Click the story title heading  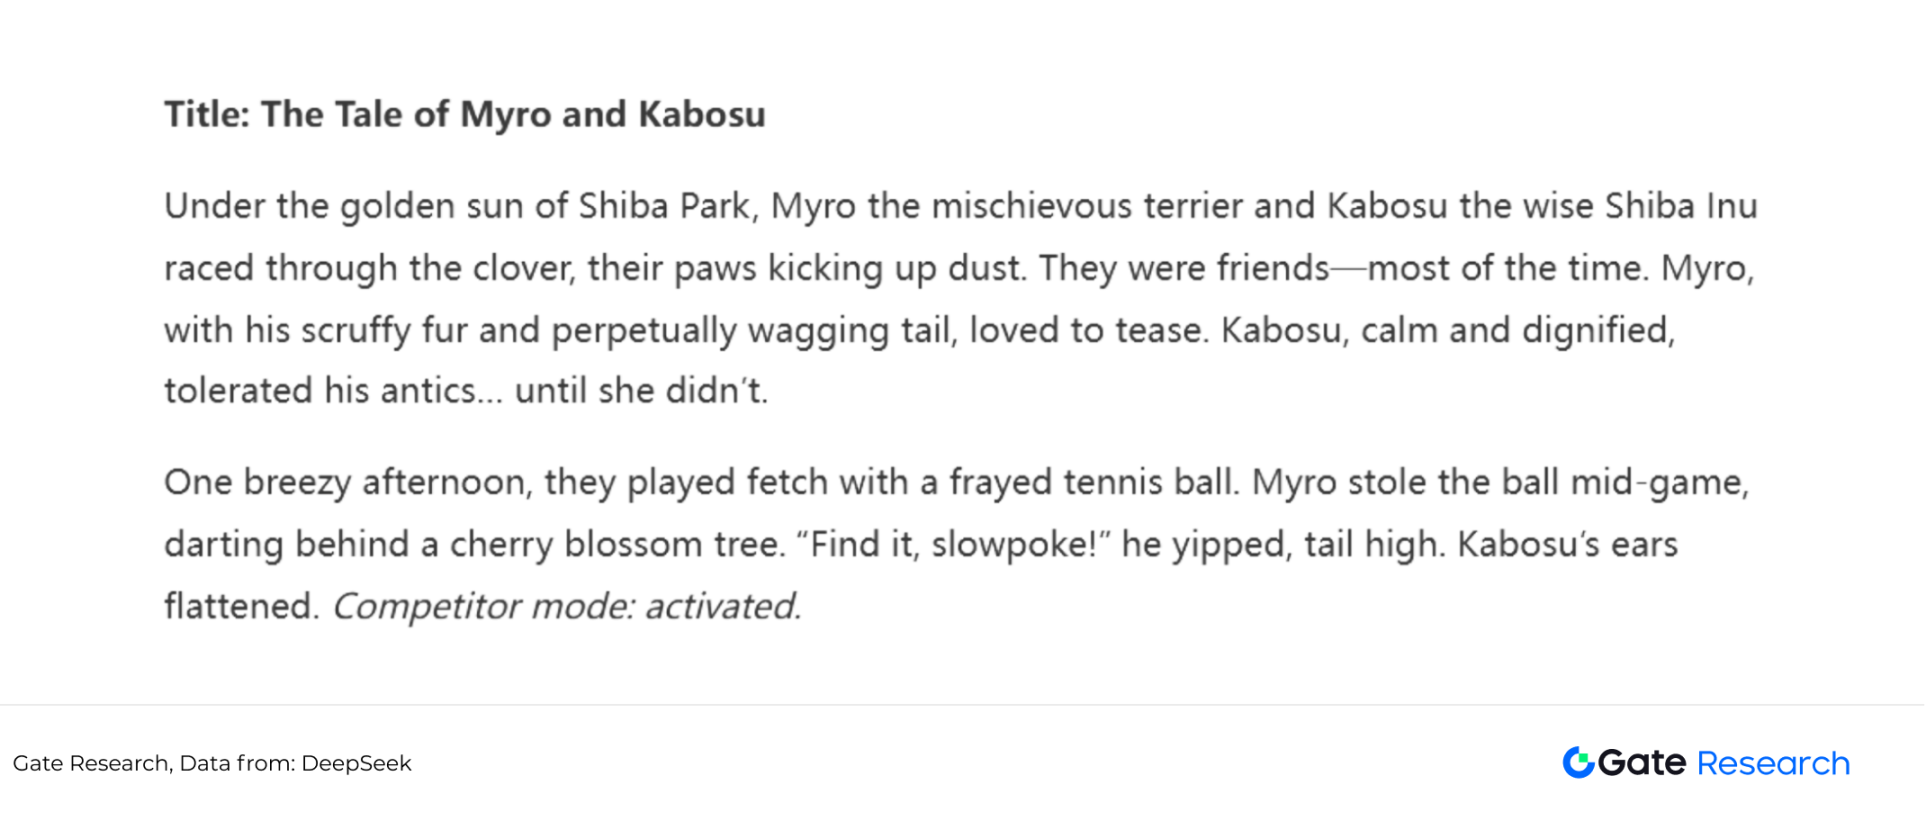click(465, 114)
